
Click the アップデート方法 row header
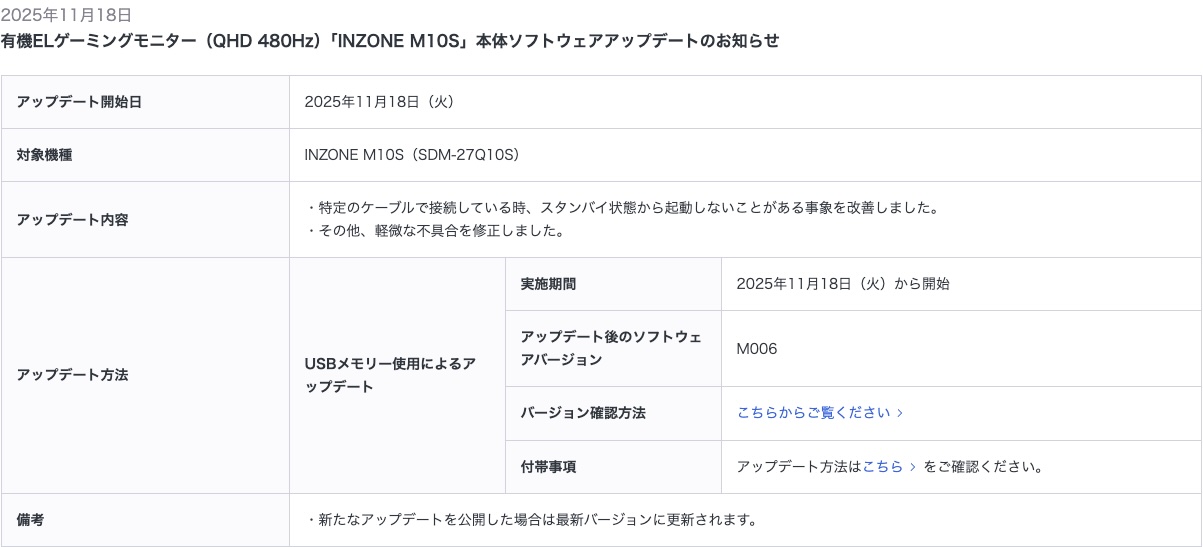(x=72, y=375)
